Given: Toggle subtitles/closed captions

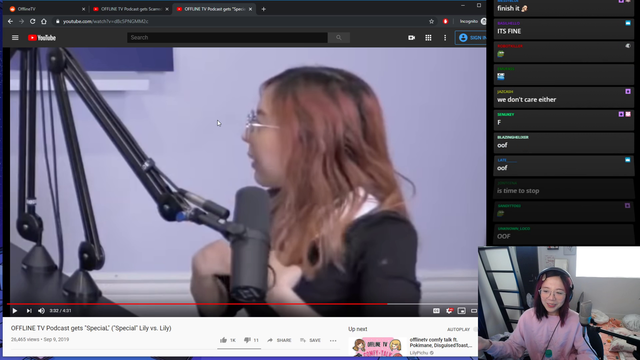Looking at the screenshot, I should tap(436, 311).
